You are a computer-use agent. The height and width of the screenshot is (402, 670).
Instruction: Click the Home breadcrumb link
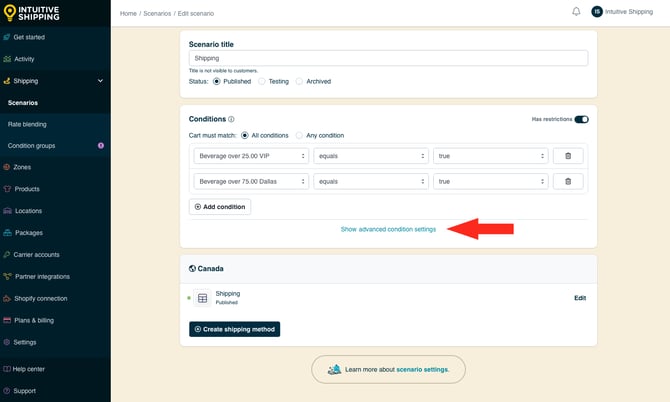(128, 14)
